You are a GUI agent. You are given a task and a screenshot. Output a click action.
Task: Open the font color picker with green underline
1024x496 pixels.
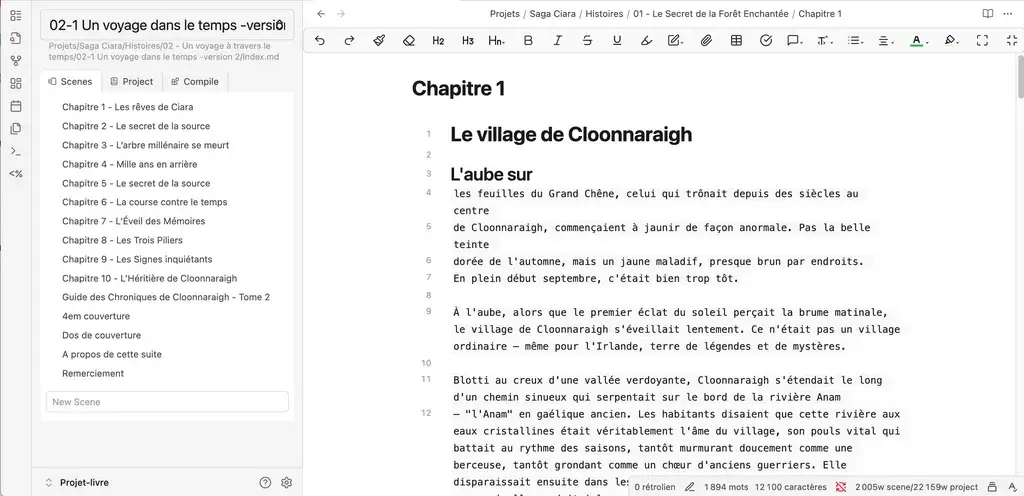(x=916, y=41)
